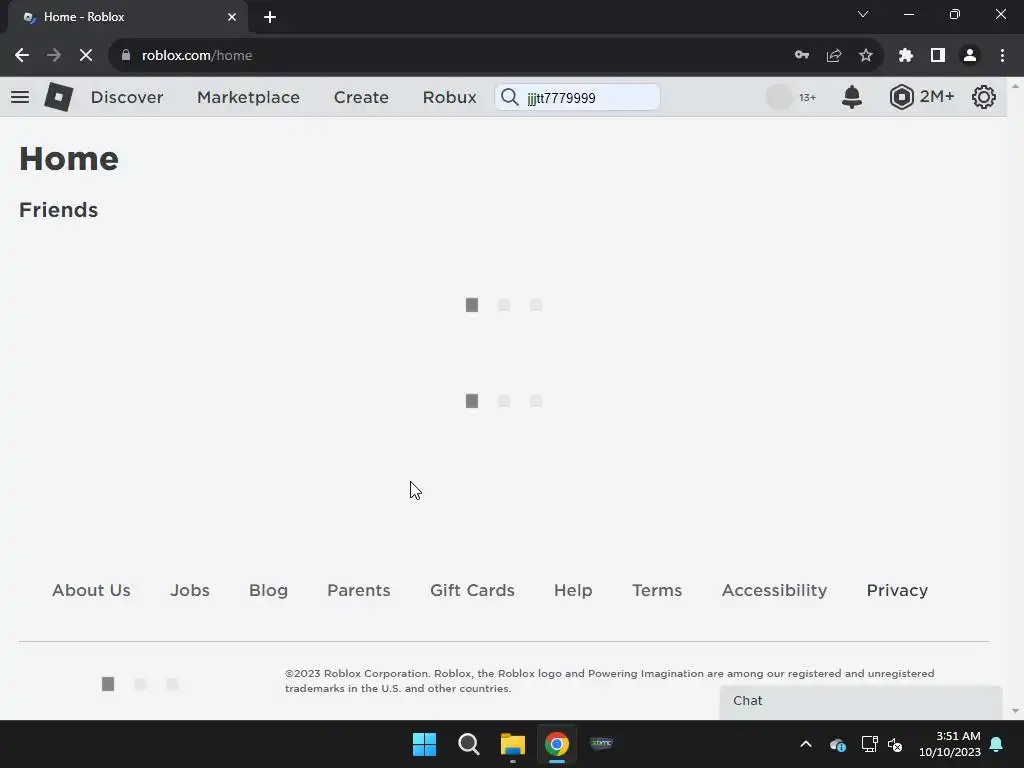The height and width of the screenshot is (768, 1024).
Task: Open the tab search chevron
Action: tap(863, 14)
